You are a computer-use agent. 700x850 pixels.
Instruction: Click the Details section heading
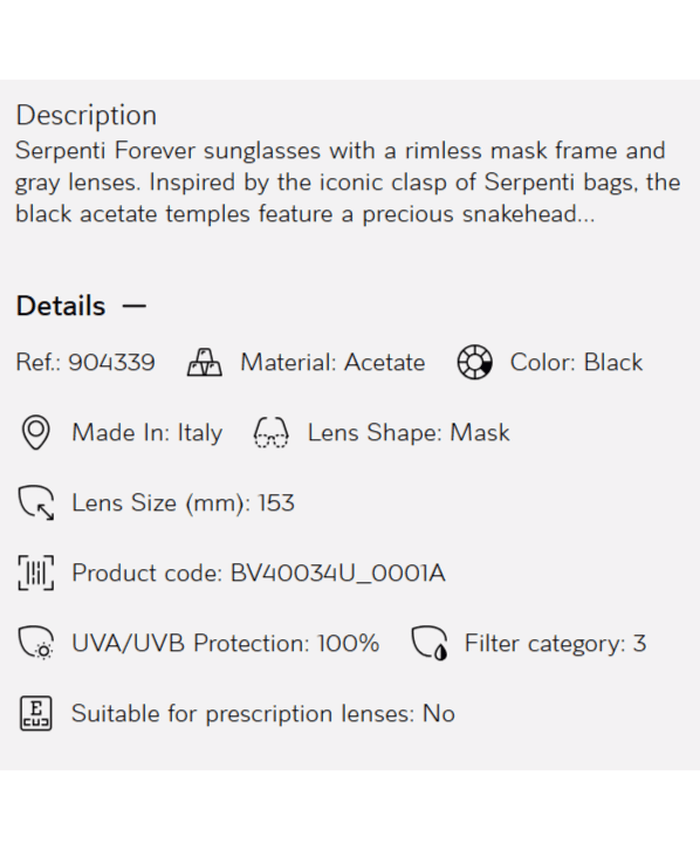click(61, 306)
